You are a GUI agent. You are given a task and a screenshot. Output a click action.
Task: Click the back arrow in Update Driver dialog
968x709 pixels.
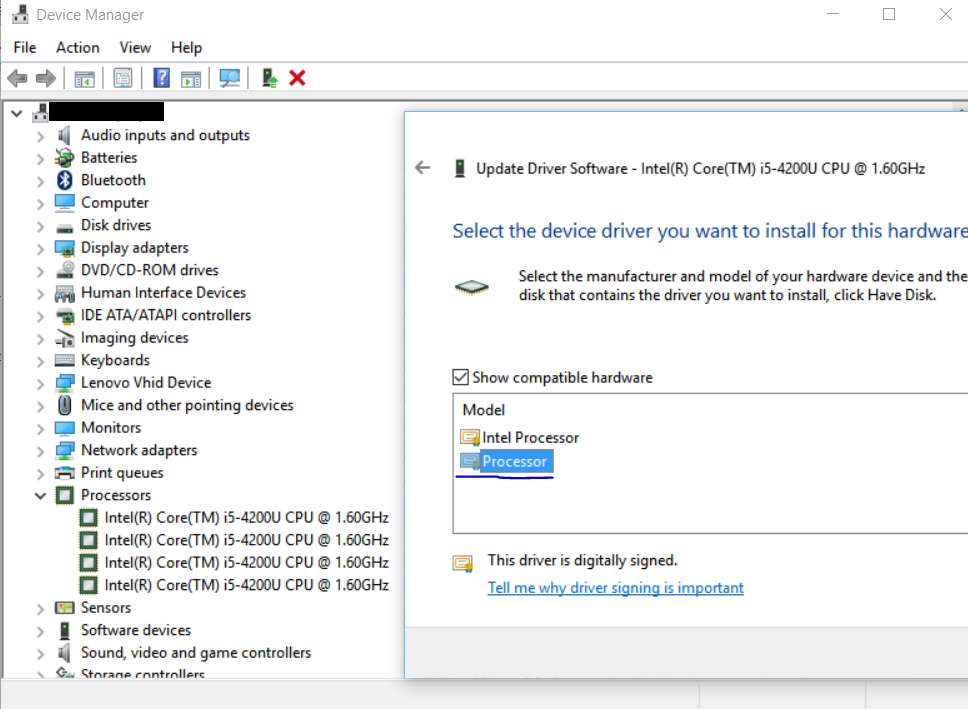[x=422, y=167]
